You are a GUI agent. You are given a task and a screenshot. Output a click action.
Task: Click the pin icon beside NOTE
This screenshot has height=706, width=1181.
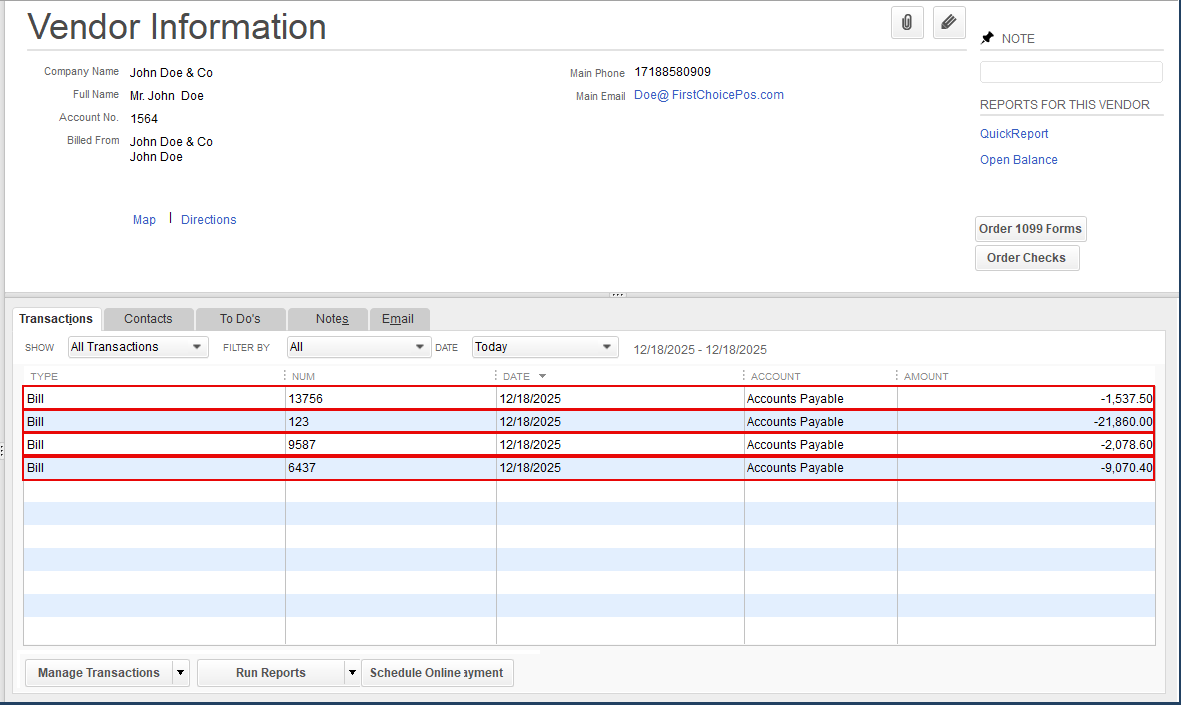click(988, 38)
